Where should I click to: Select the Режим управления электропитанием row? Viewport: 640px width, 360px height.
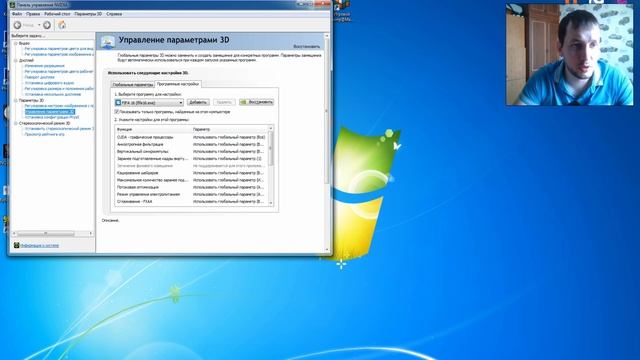pos(191,194)
